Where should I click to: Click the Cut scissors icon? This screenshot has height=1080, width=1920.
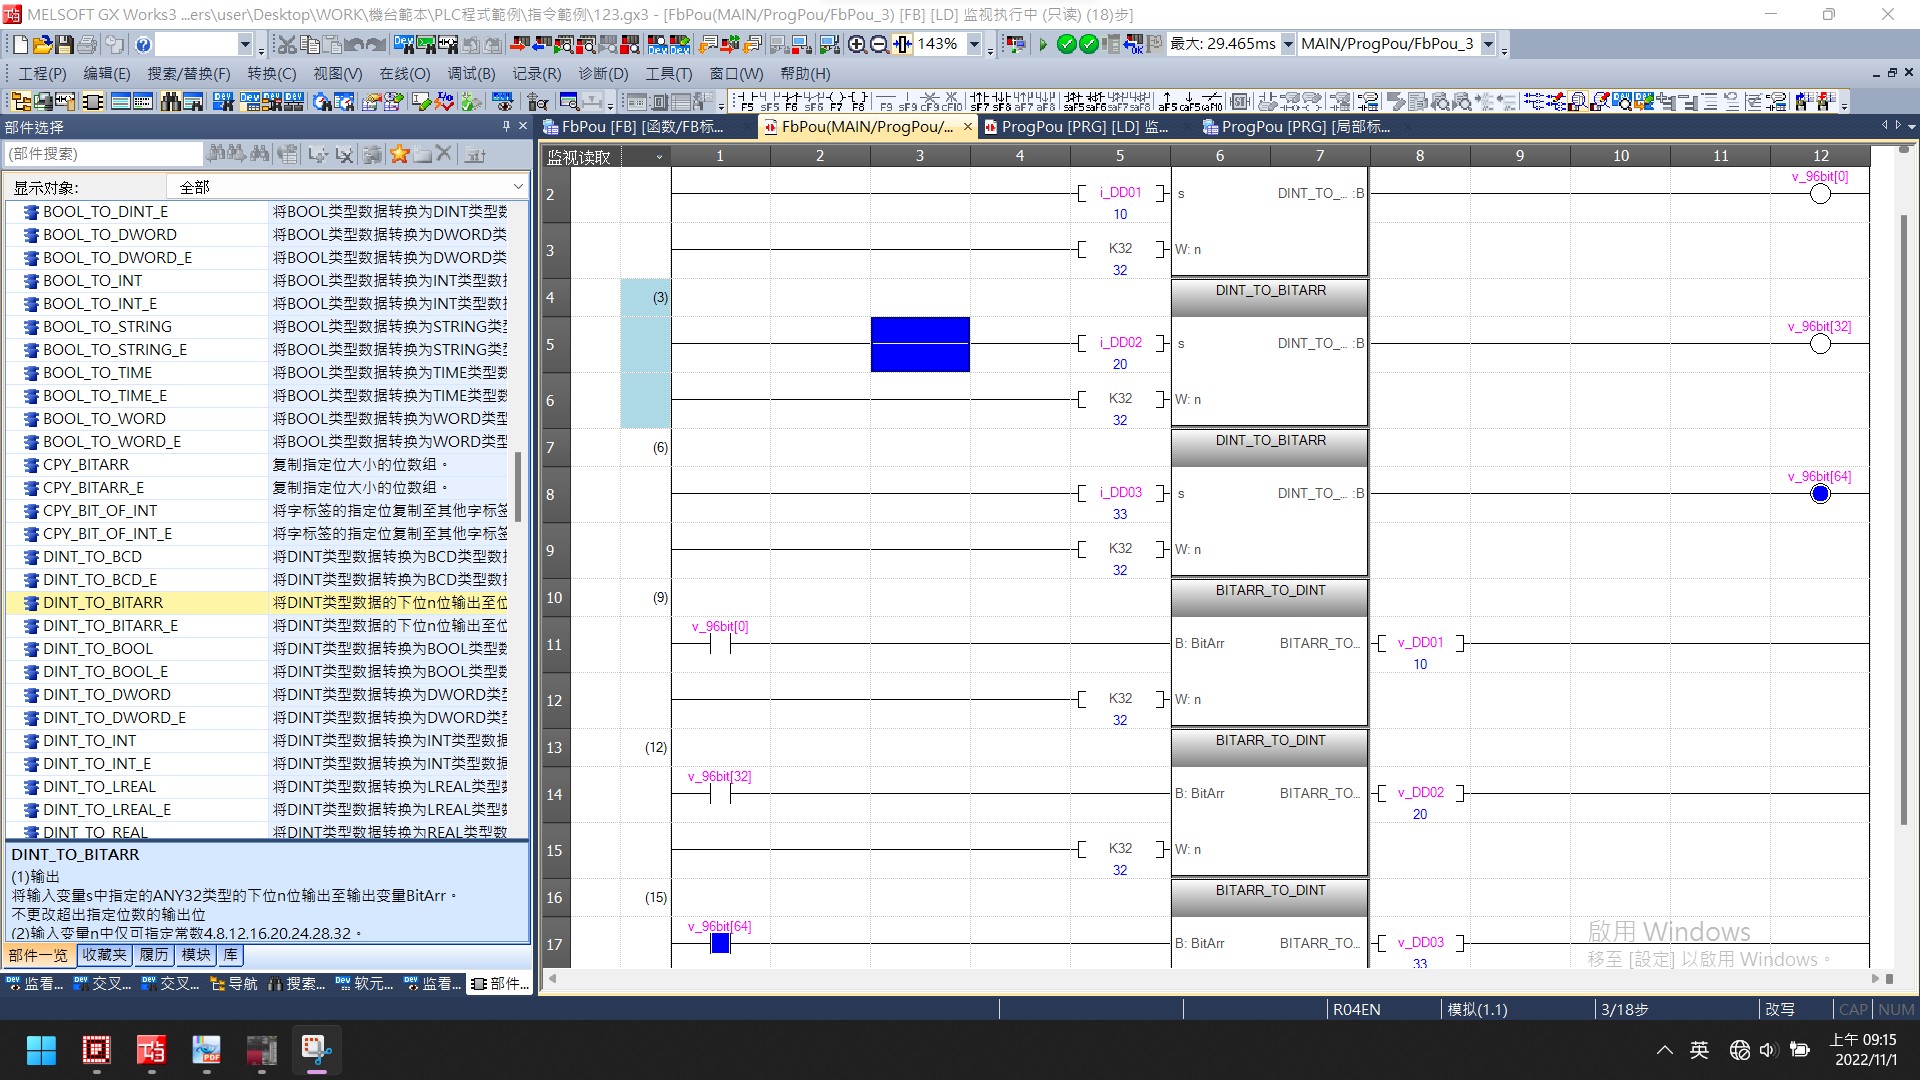[286, 44]
